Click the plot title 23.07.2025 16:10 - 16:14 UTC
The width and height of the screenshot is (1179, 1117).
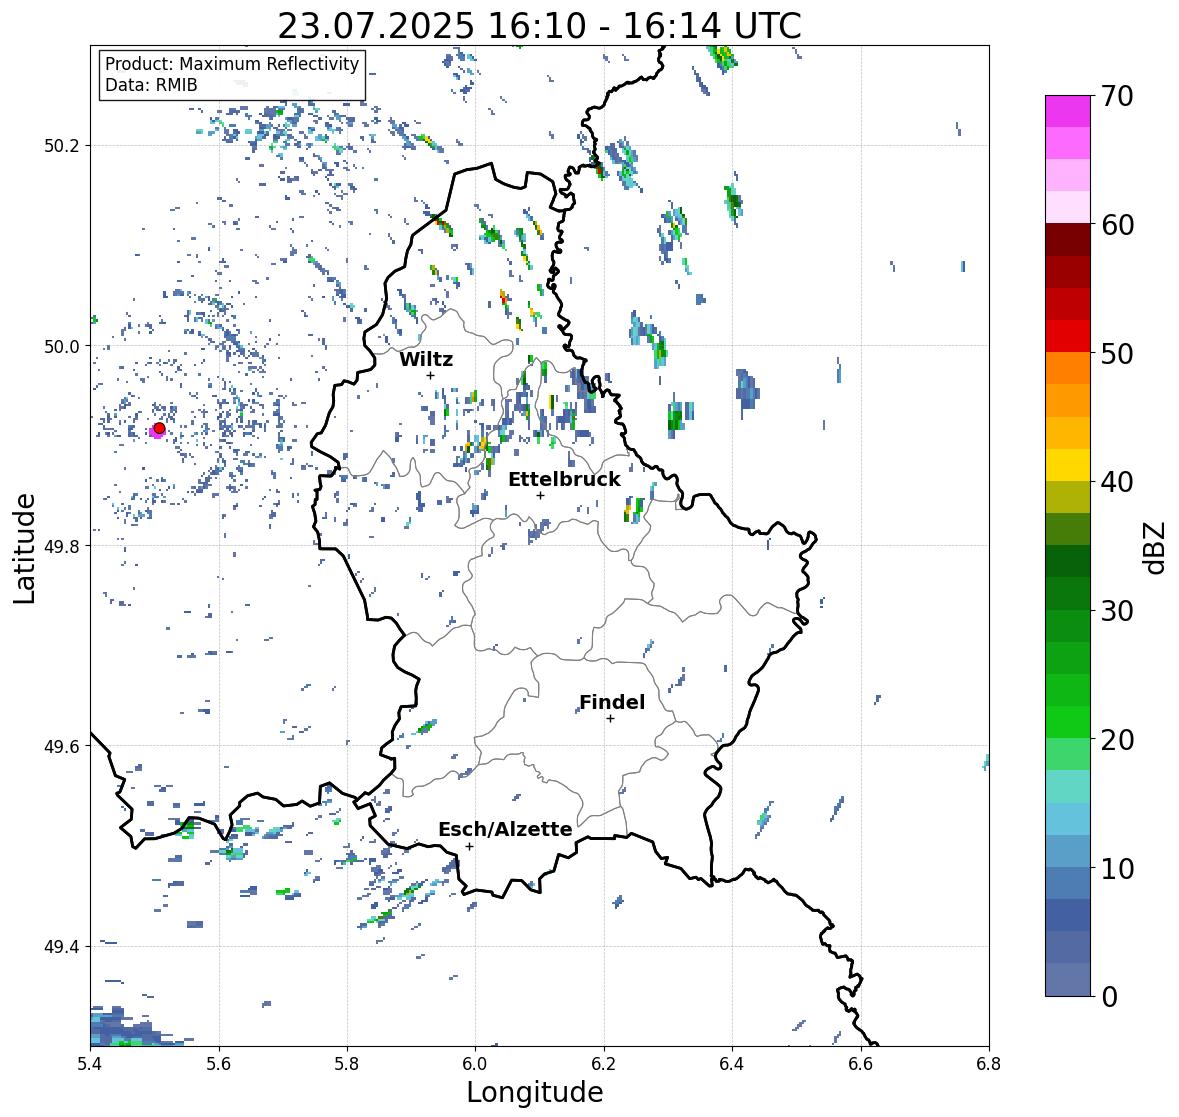click(539, 26)
